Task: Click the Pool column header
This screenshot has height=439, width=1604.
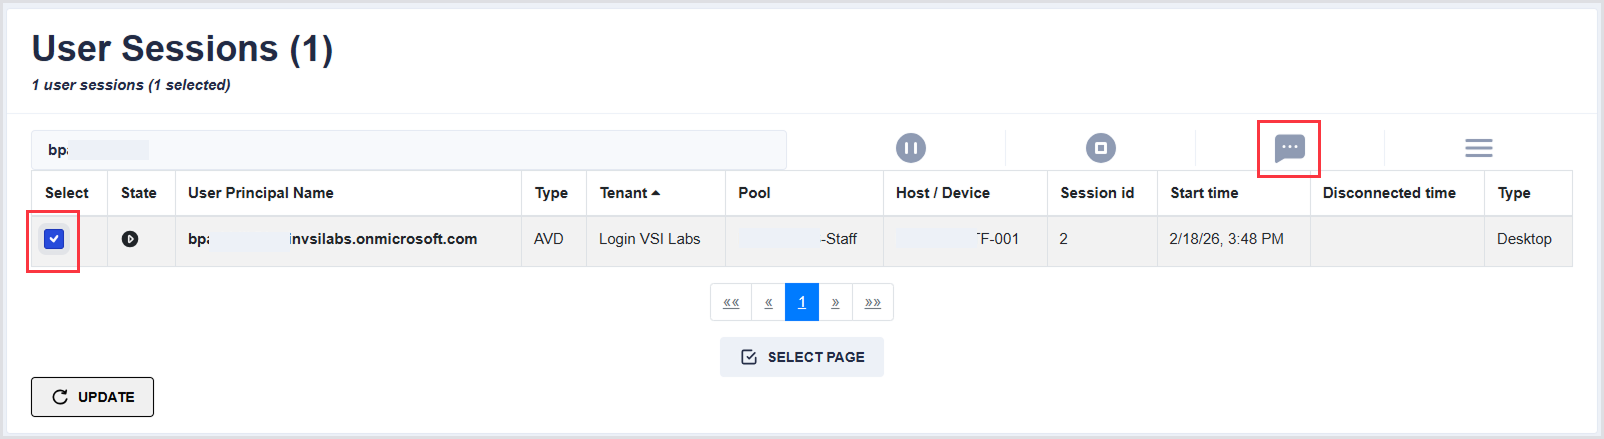Action: click(x=754, y=193)
